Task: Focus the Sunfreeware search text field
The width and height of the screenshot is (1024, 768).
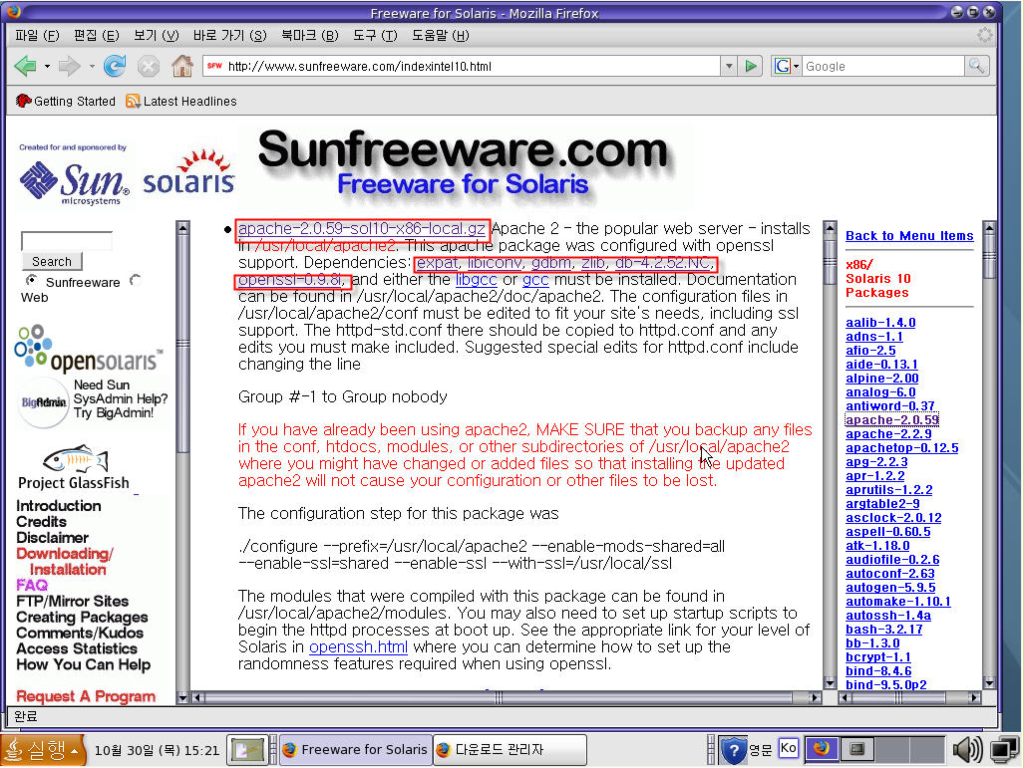Action: click(66, 240)
